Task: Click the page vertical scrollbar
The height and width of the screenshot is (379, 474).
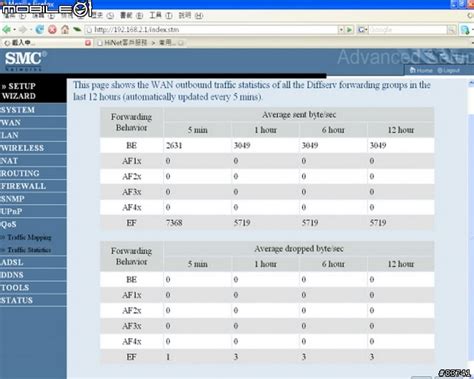Action: (x=471, y=230)
